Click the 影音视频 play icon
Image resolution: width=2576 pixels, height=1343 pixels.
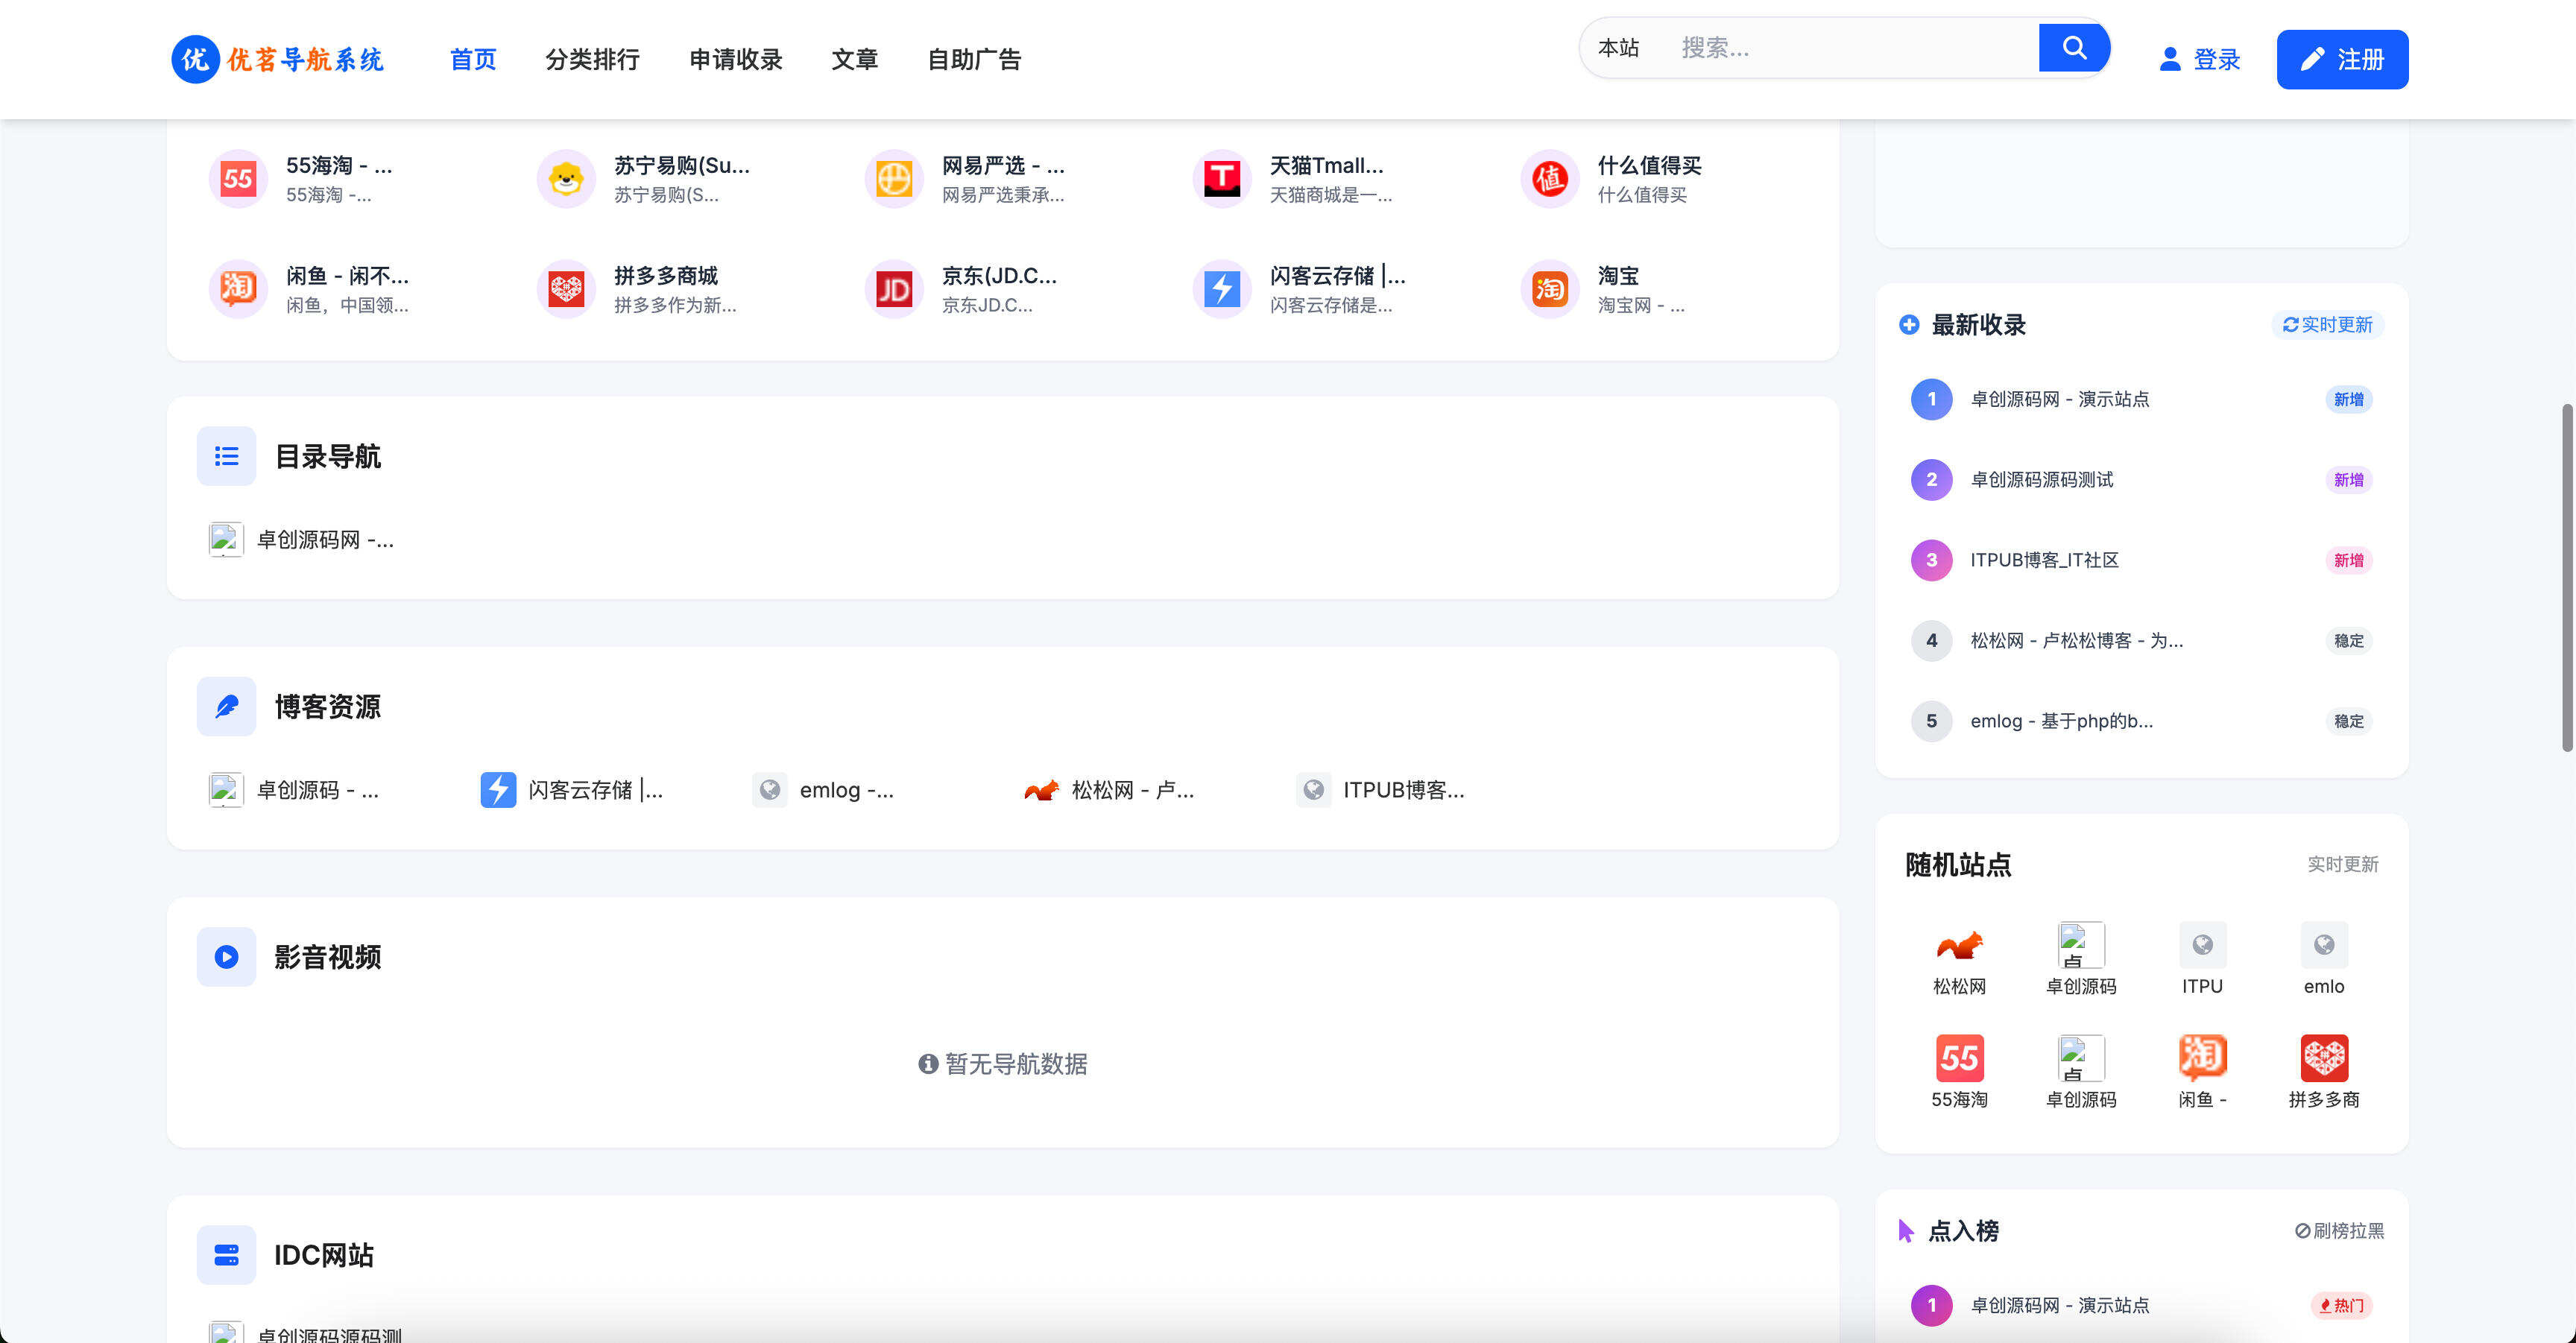[226, 957]
